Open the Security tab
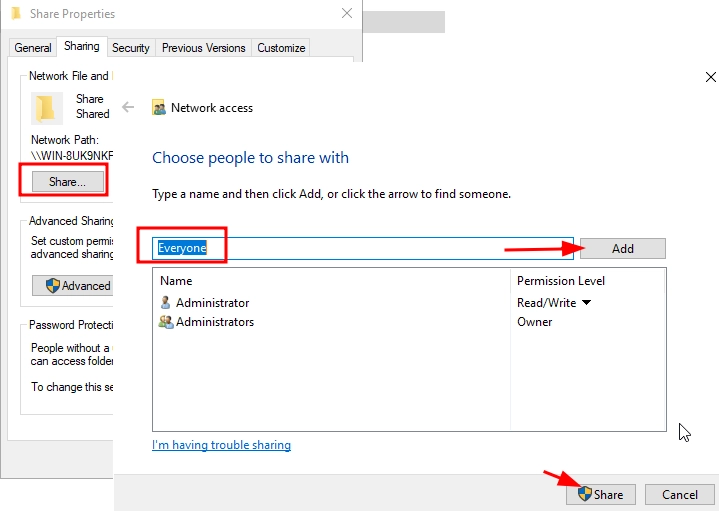 131,48
